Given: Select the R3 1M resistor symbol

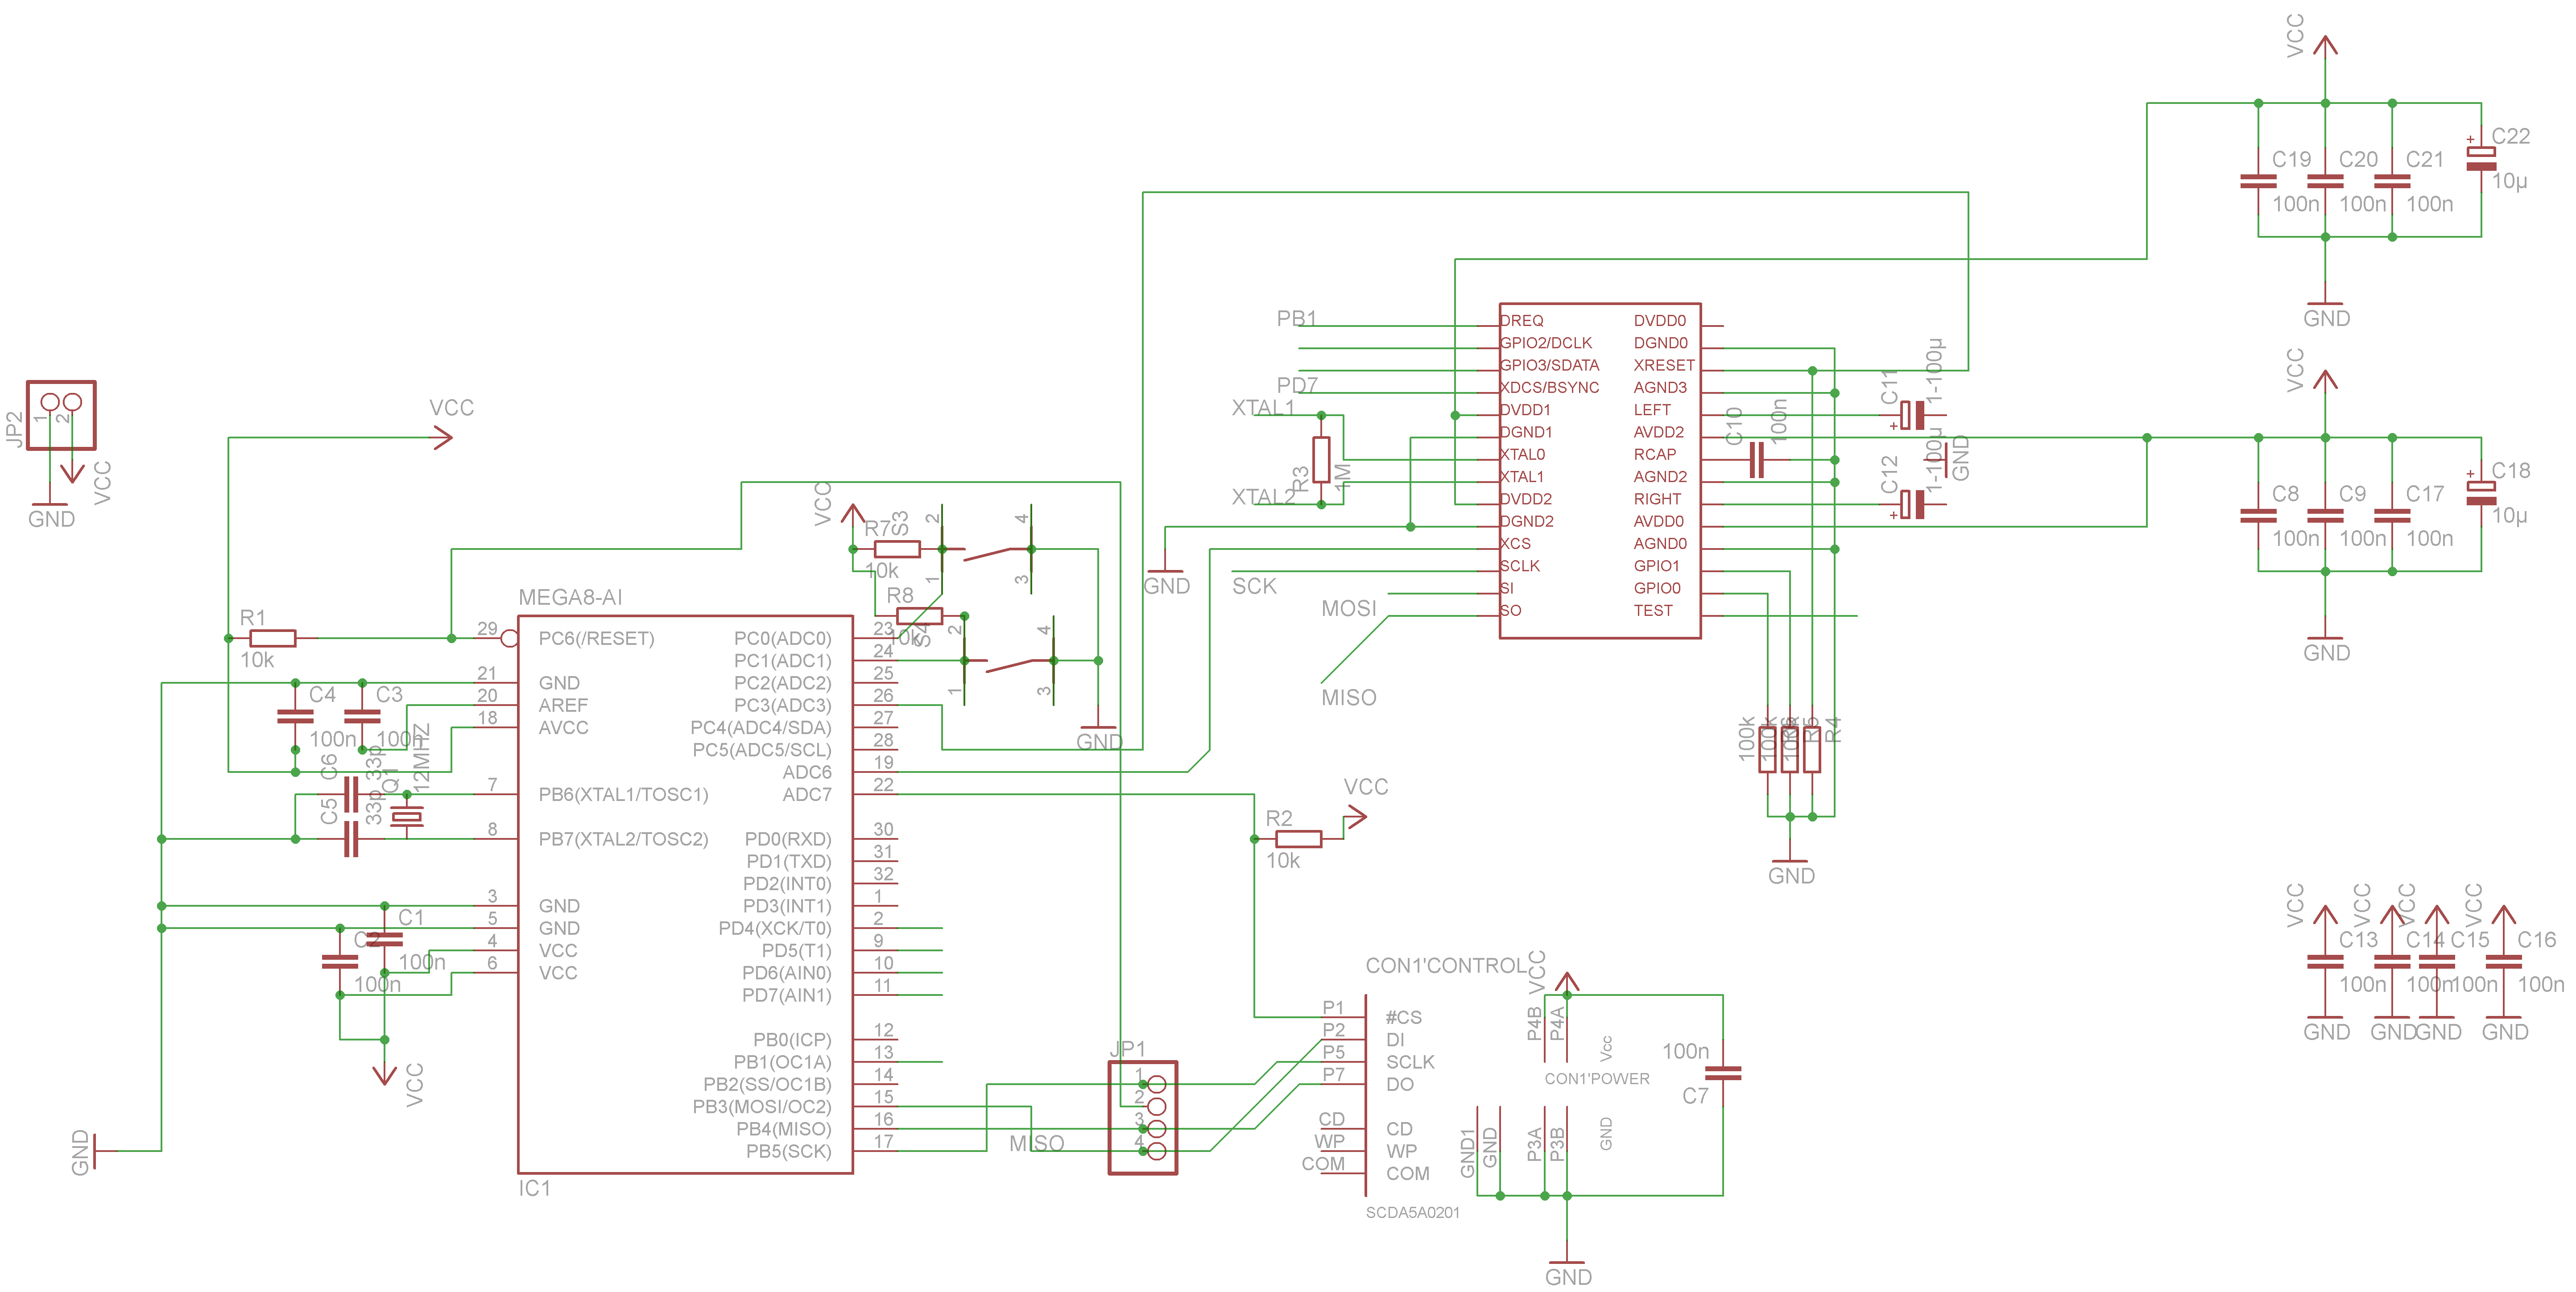Looking at the screenshot, I should 1321,460.
